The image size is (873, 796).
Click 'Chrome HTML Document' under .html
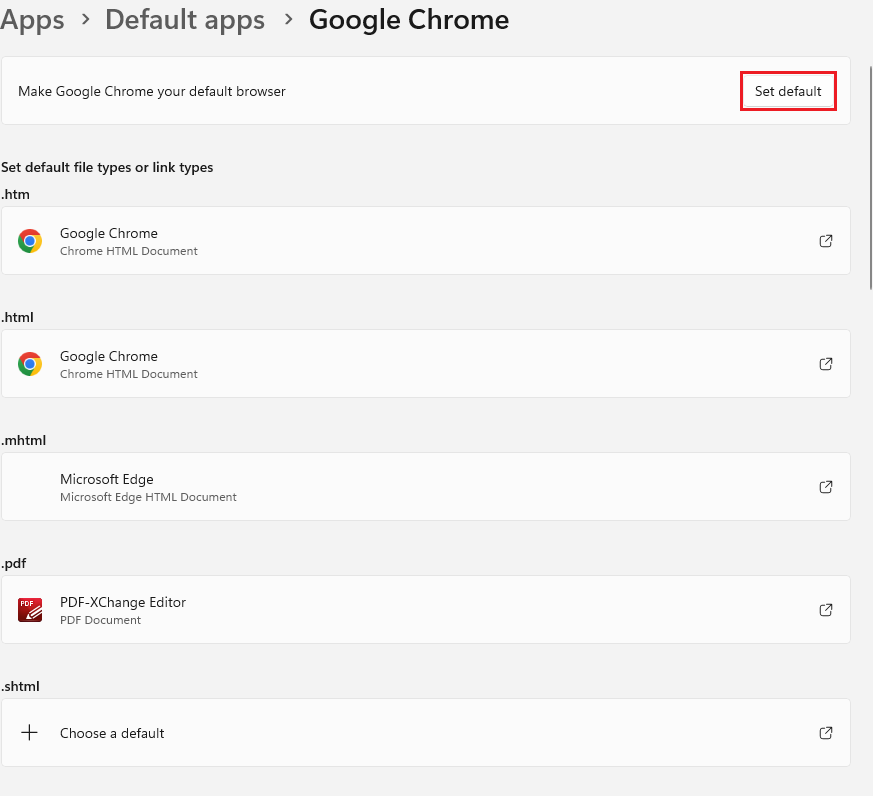click(x=129, y=374)
